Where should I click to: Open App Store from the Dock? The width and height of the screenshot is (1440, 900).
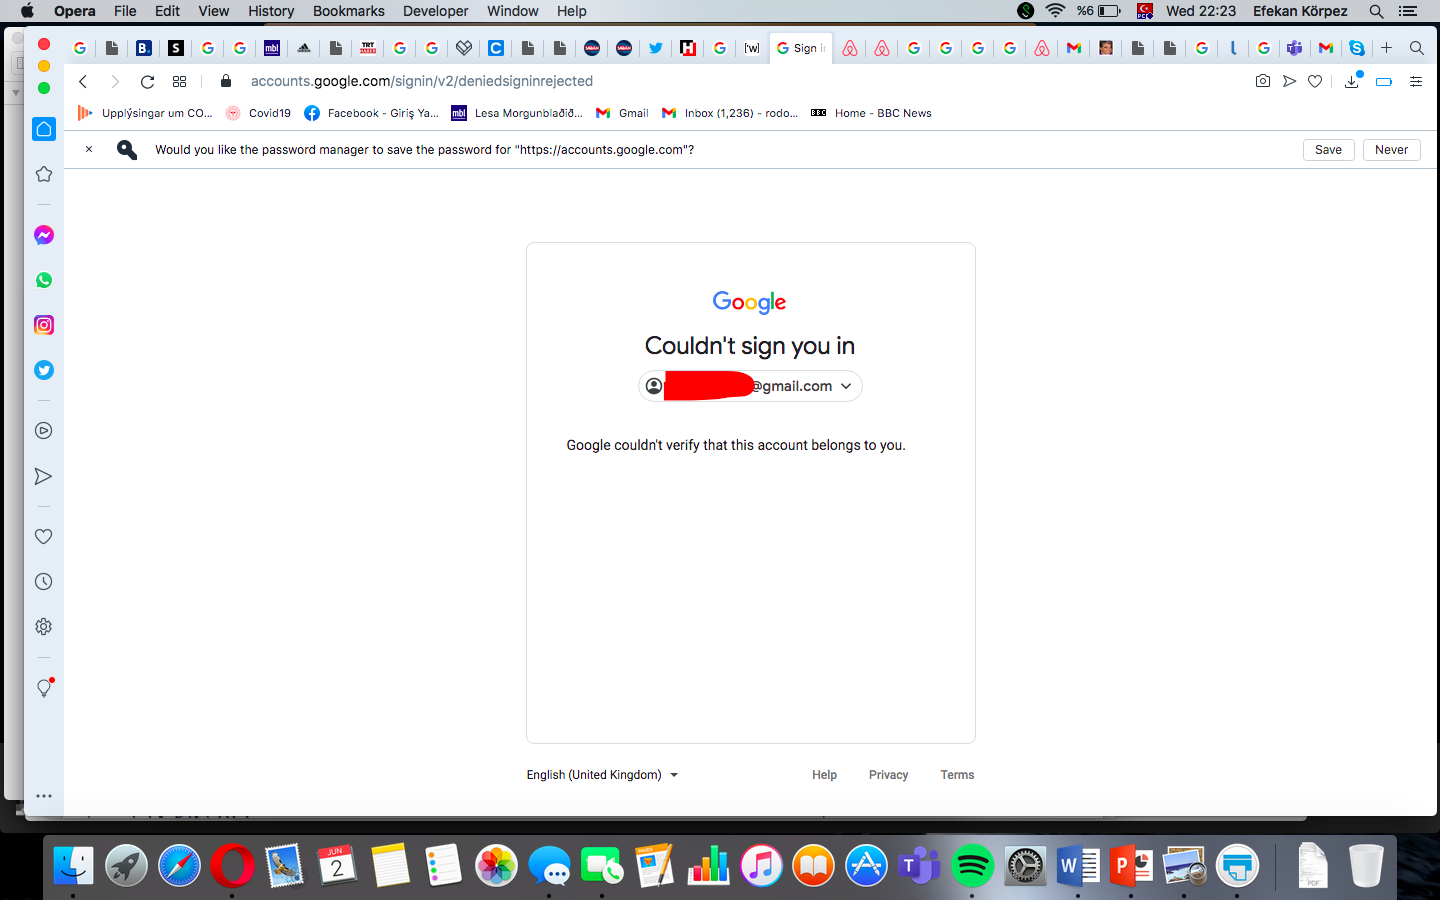coord(866,866)
